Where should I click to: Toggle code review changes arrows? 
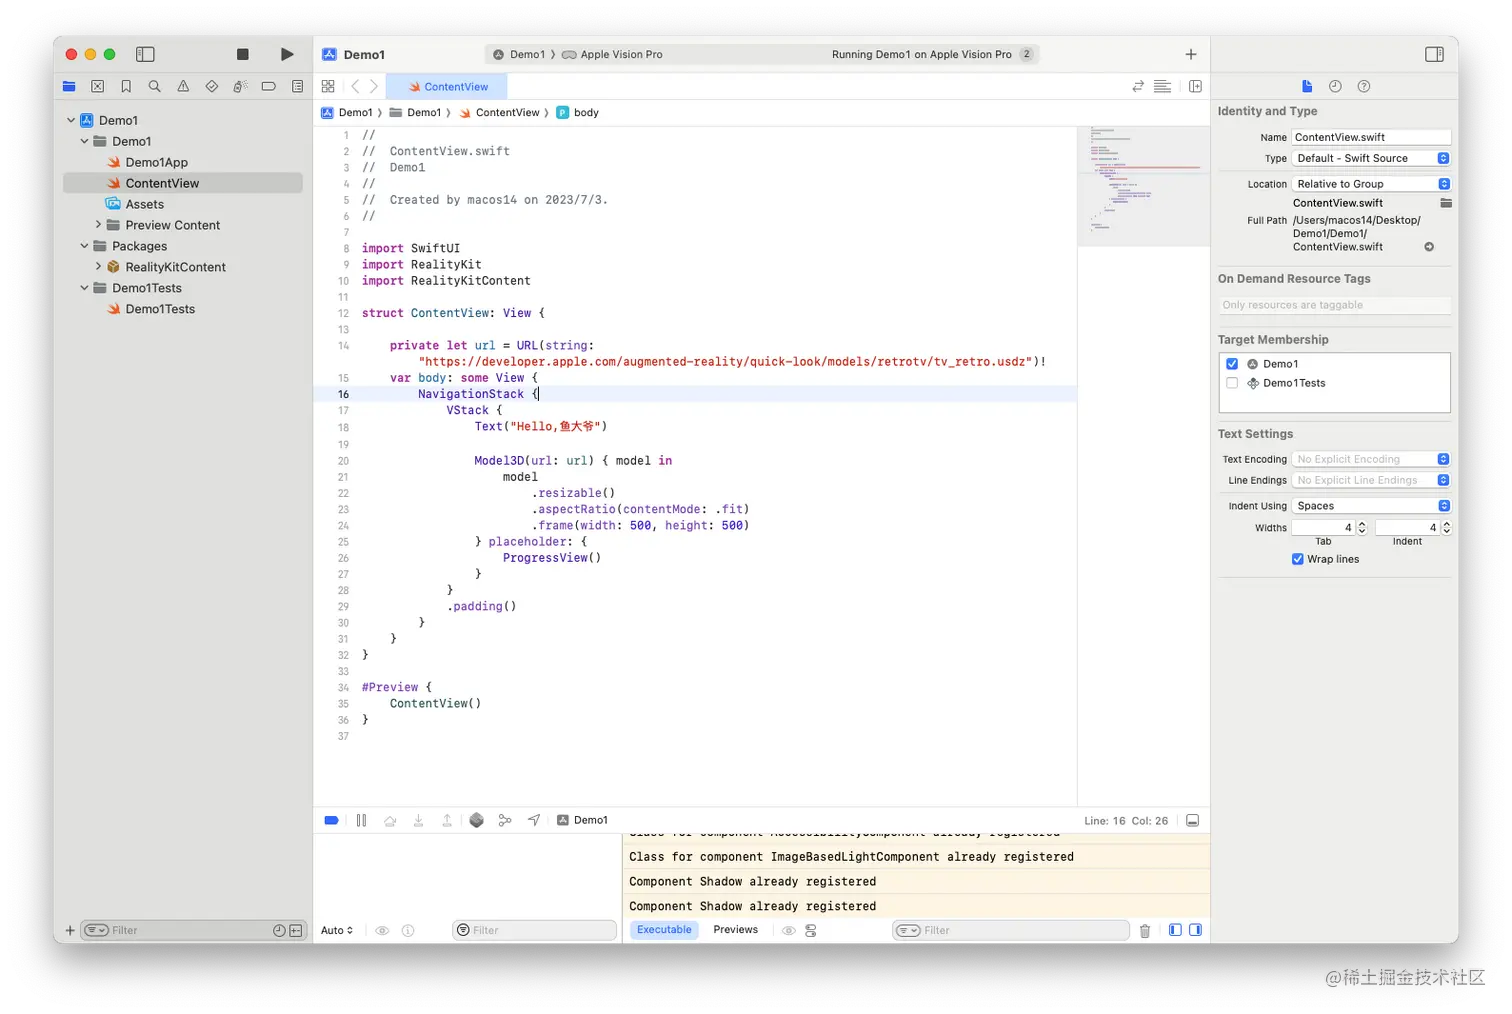click(x=1137, y=87)
